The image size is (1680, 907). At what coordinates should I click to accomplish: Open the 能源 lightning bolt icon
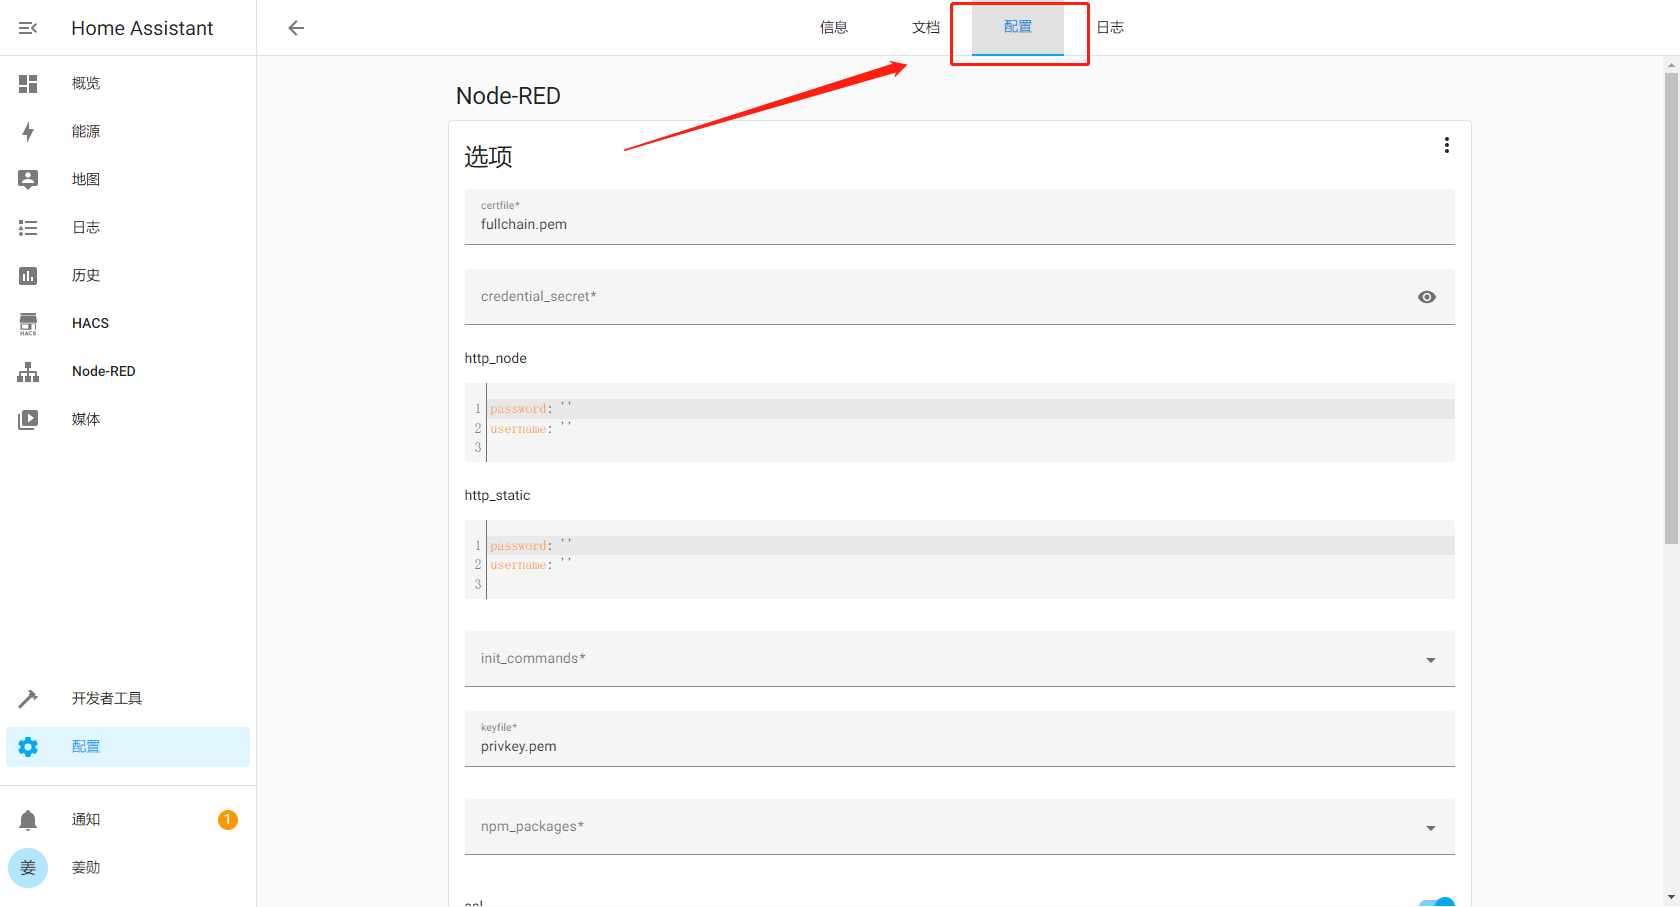click(x=28, y=132)
